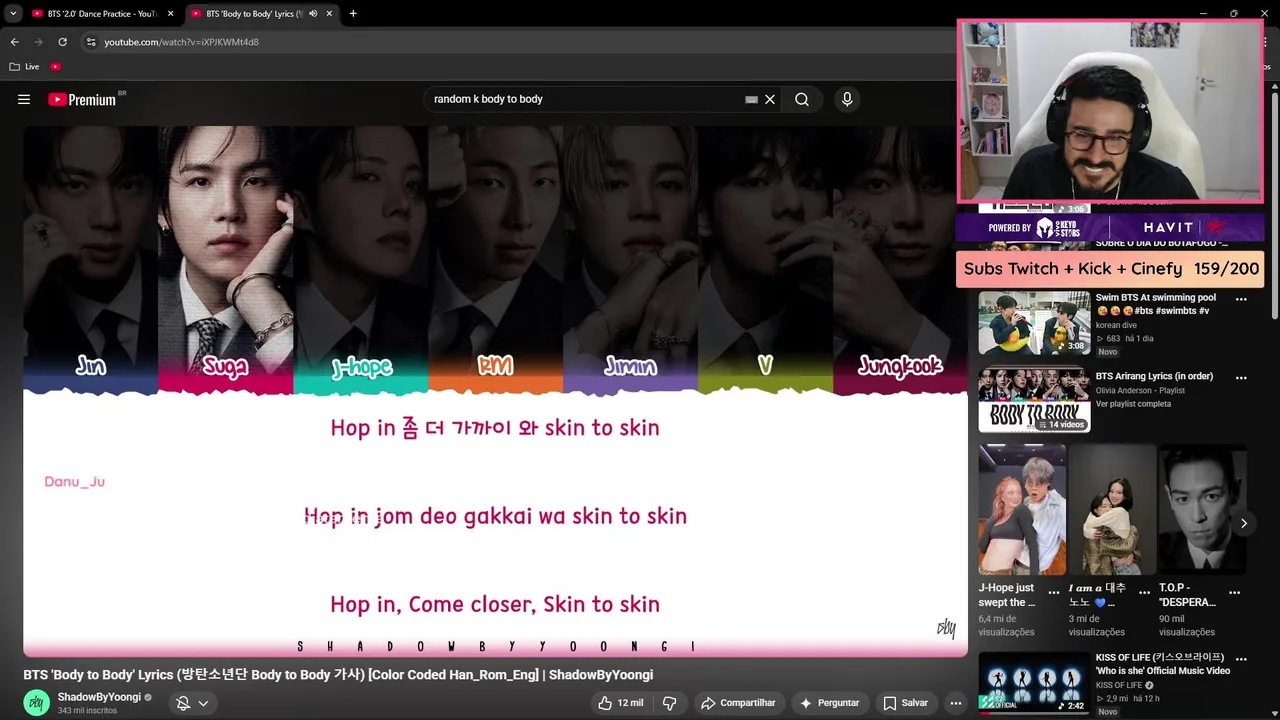Open options for T.O.P DESPERA short
The height and width of the screenshot is (720, 1280).
tap(1234, 594)
